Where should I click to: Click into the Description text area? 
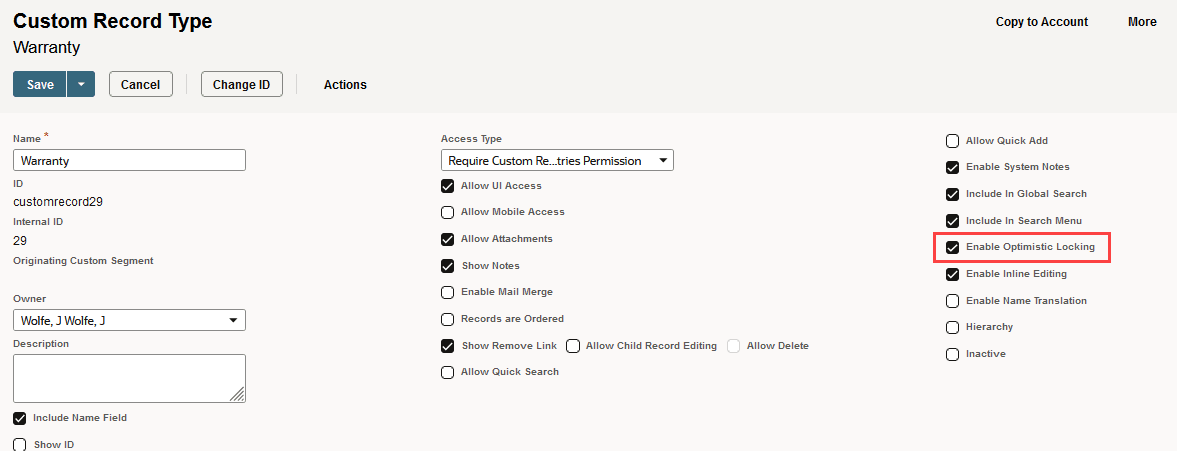[x=129, y=378]
